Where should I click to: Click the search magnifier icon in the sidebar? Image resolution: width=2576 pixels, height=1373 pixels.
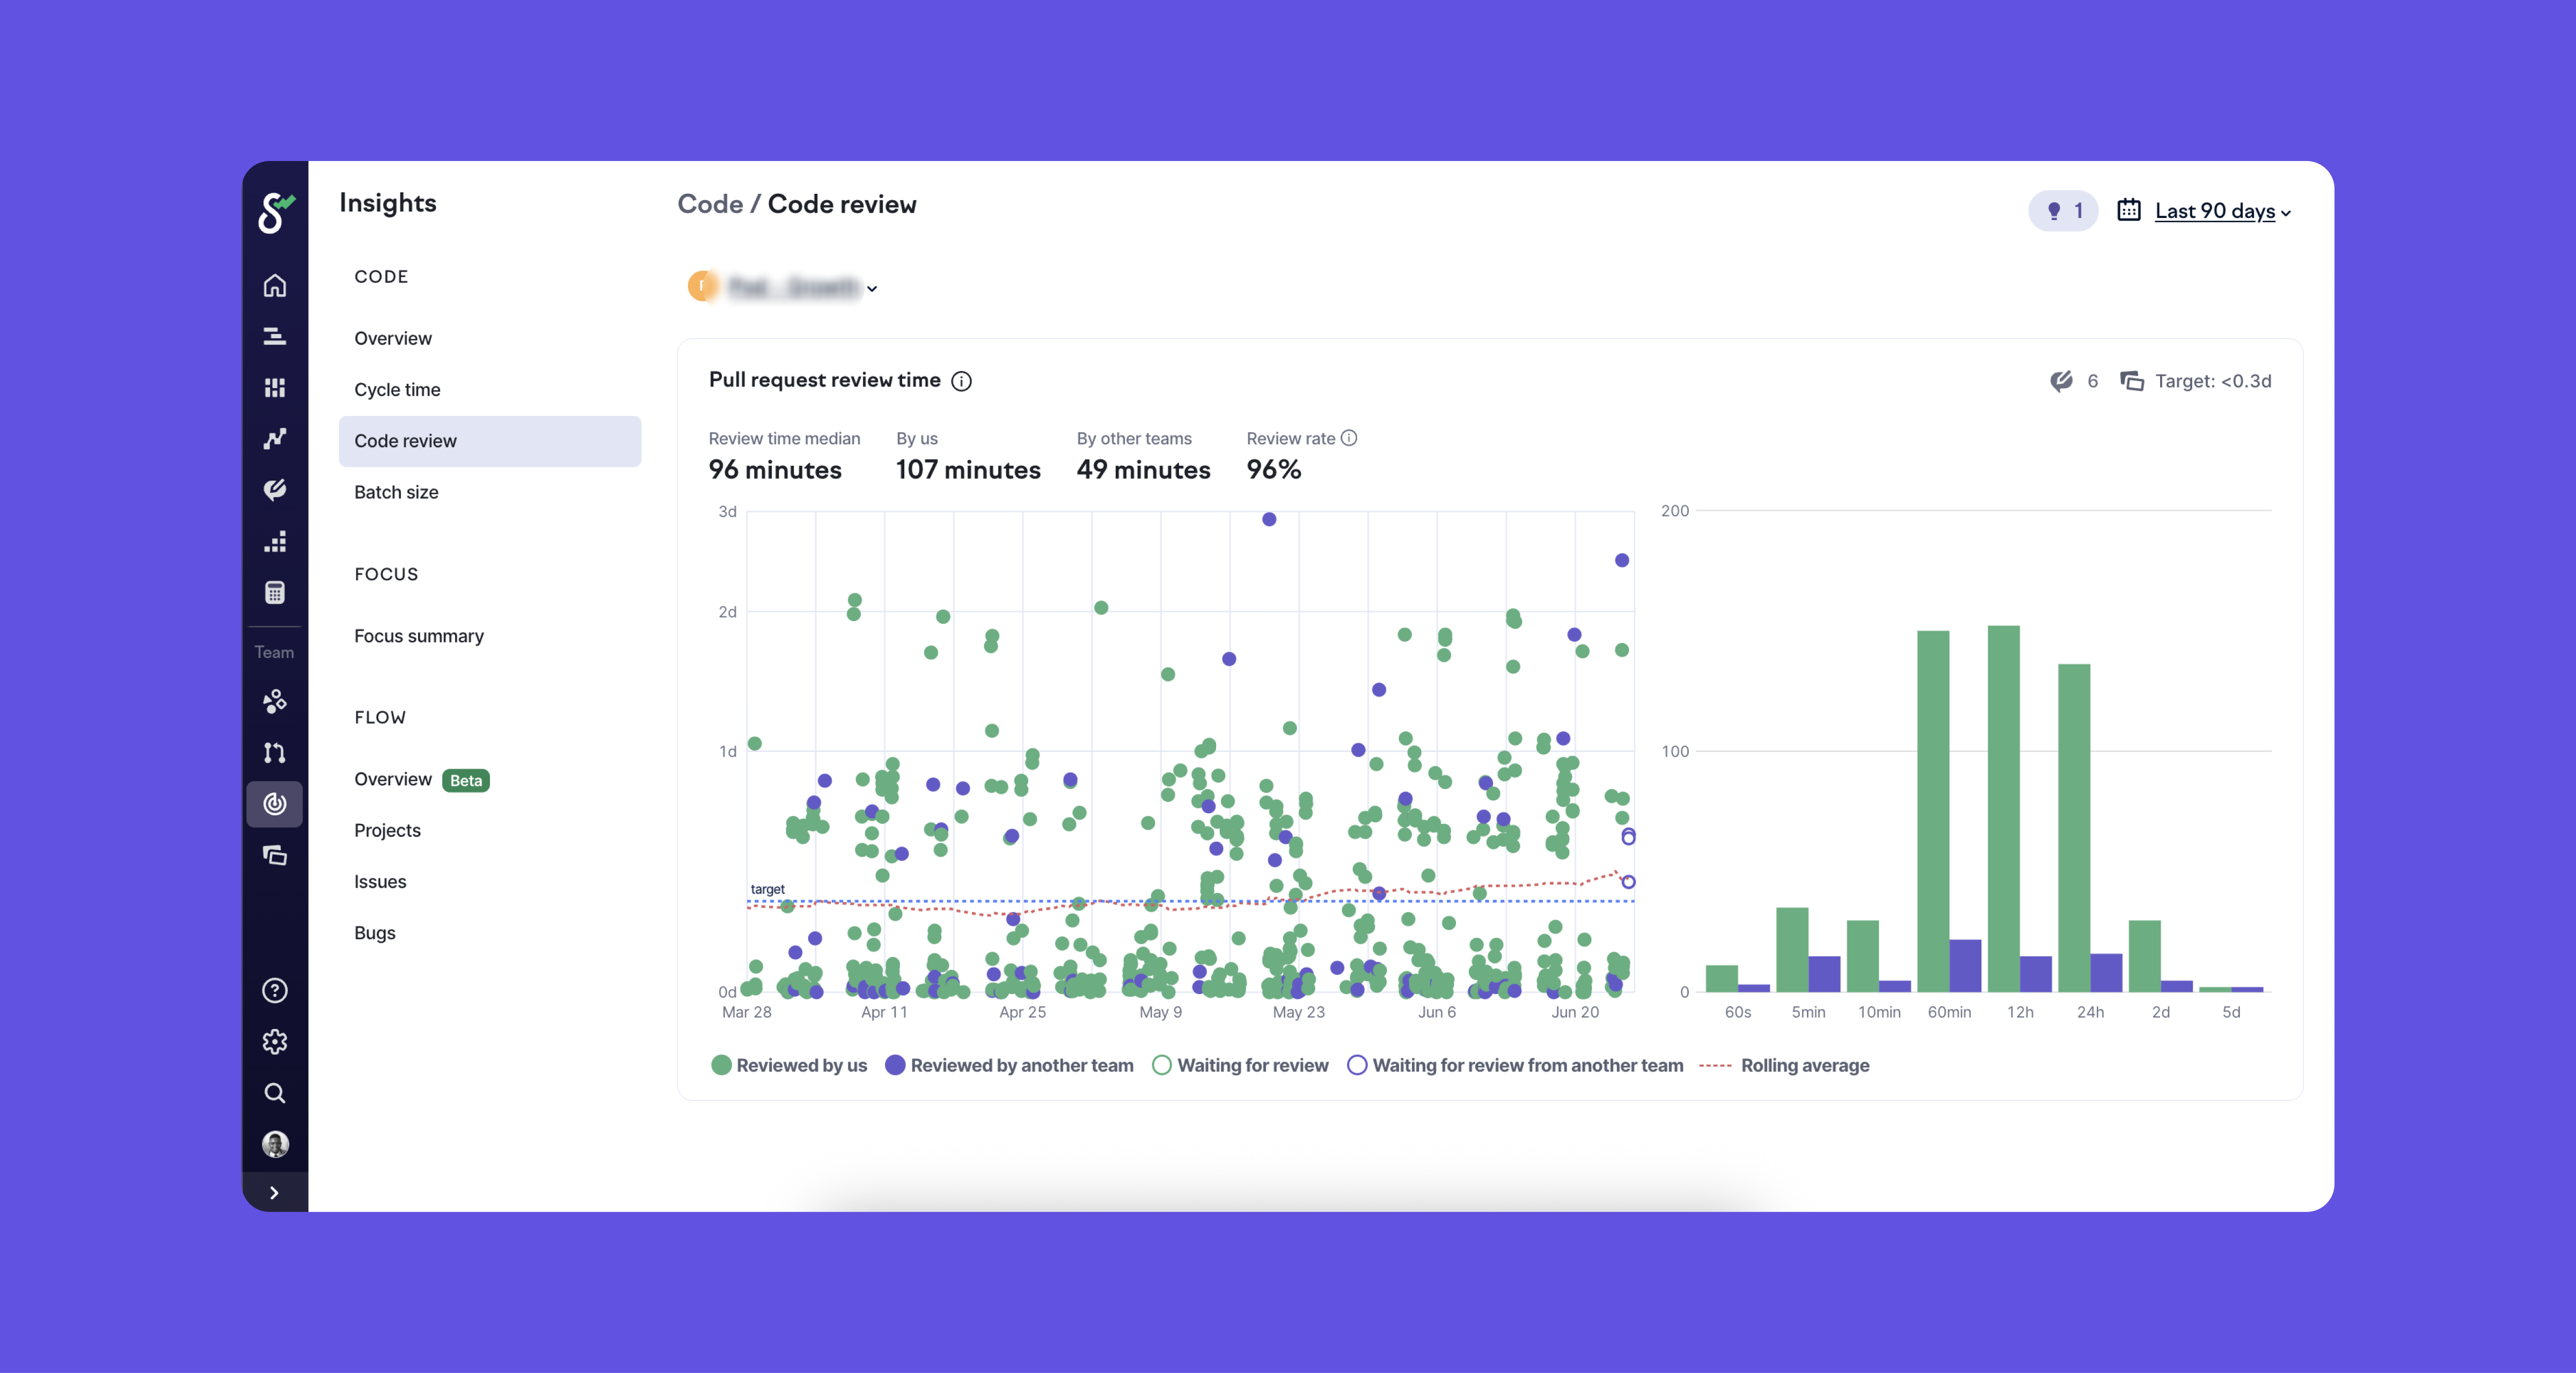click(x=274, y=1093)
